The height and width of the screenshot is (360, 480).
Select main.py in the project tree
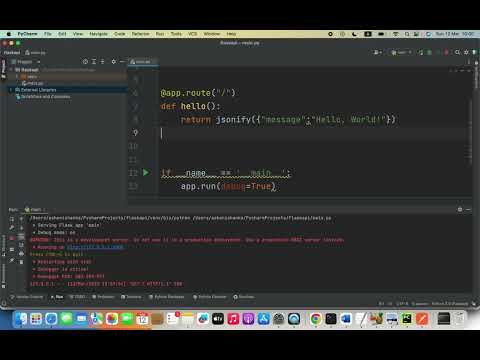tap(33, 83)
